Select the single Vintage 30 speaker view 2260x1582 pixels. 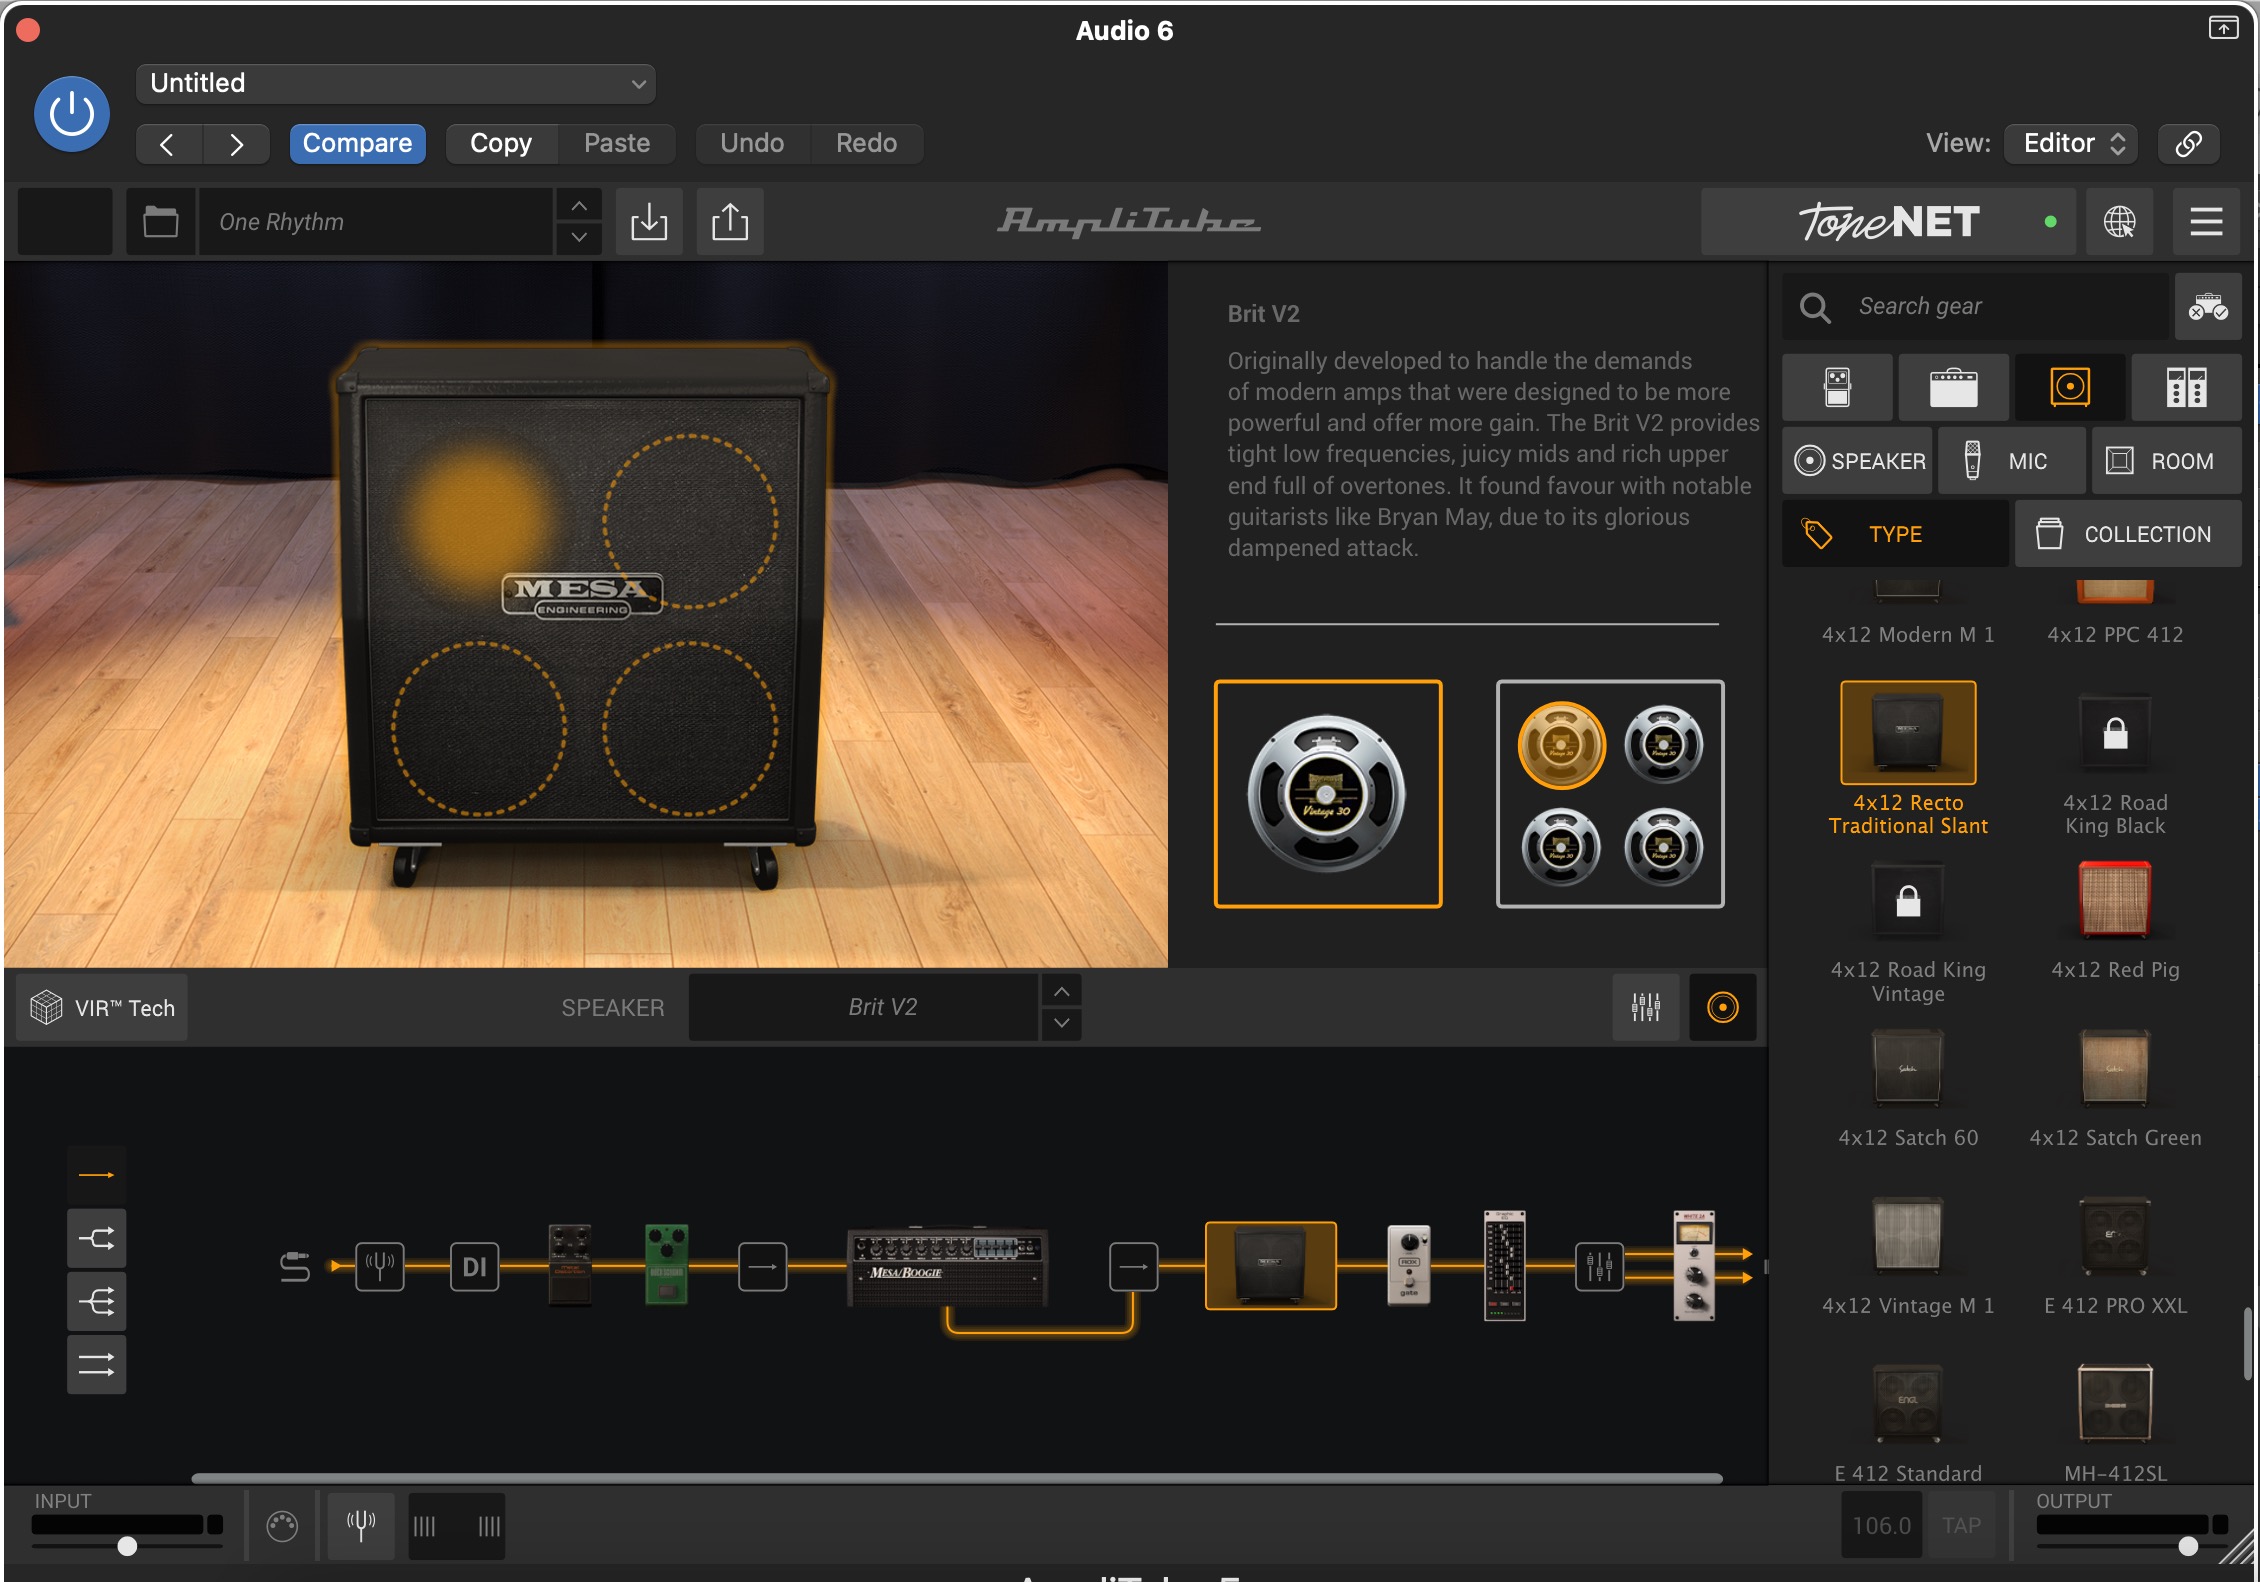point(1328,794)
